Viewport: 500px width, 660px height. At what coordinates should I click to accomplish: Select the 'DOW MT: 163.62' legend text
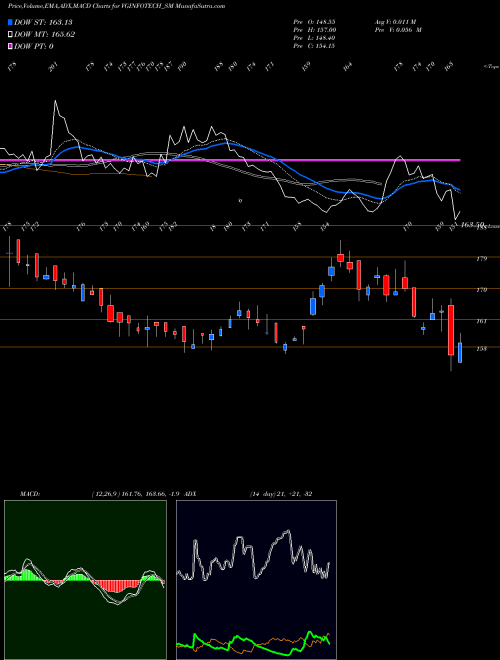45,35
